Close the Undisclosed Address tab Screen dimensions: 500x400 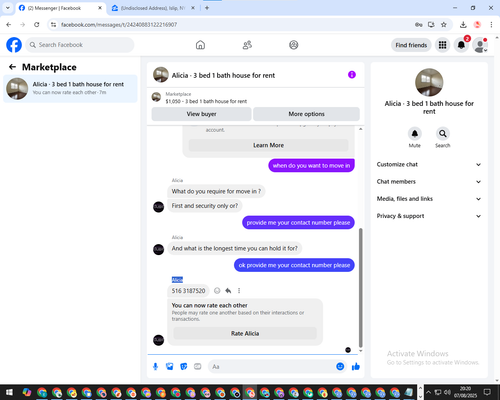pyautogui.click(x=193, y=8)
